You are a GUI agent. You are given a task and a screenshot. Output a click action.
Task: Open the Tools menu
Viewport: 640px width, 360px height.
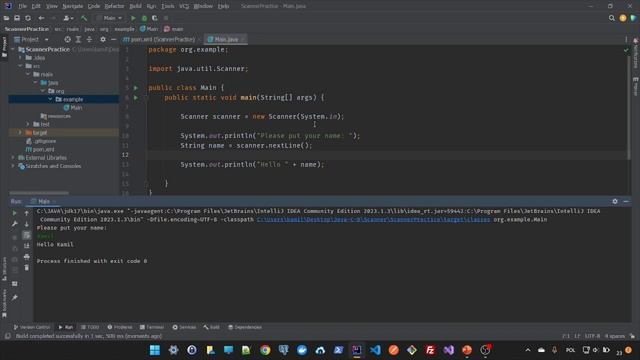(x=167, y=6)
